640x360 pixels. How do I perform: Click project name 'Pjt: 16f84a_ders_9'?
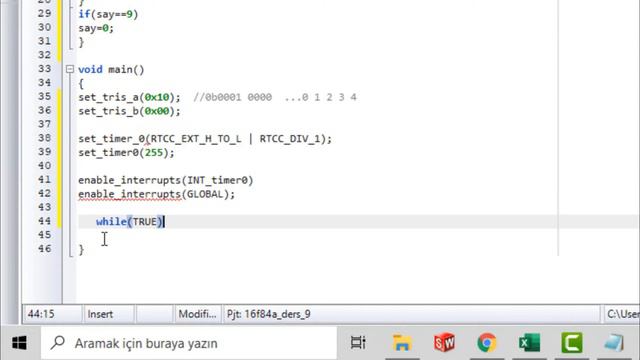[x=269, y=314]
